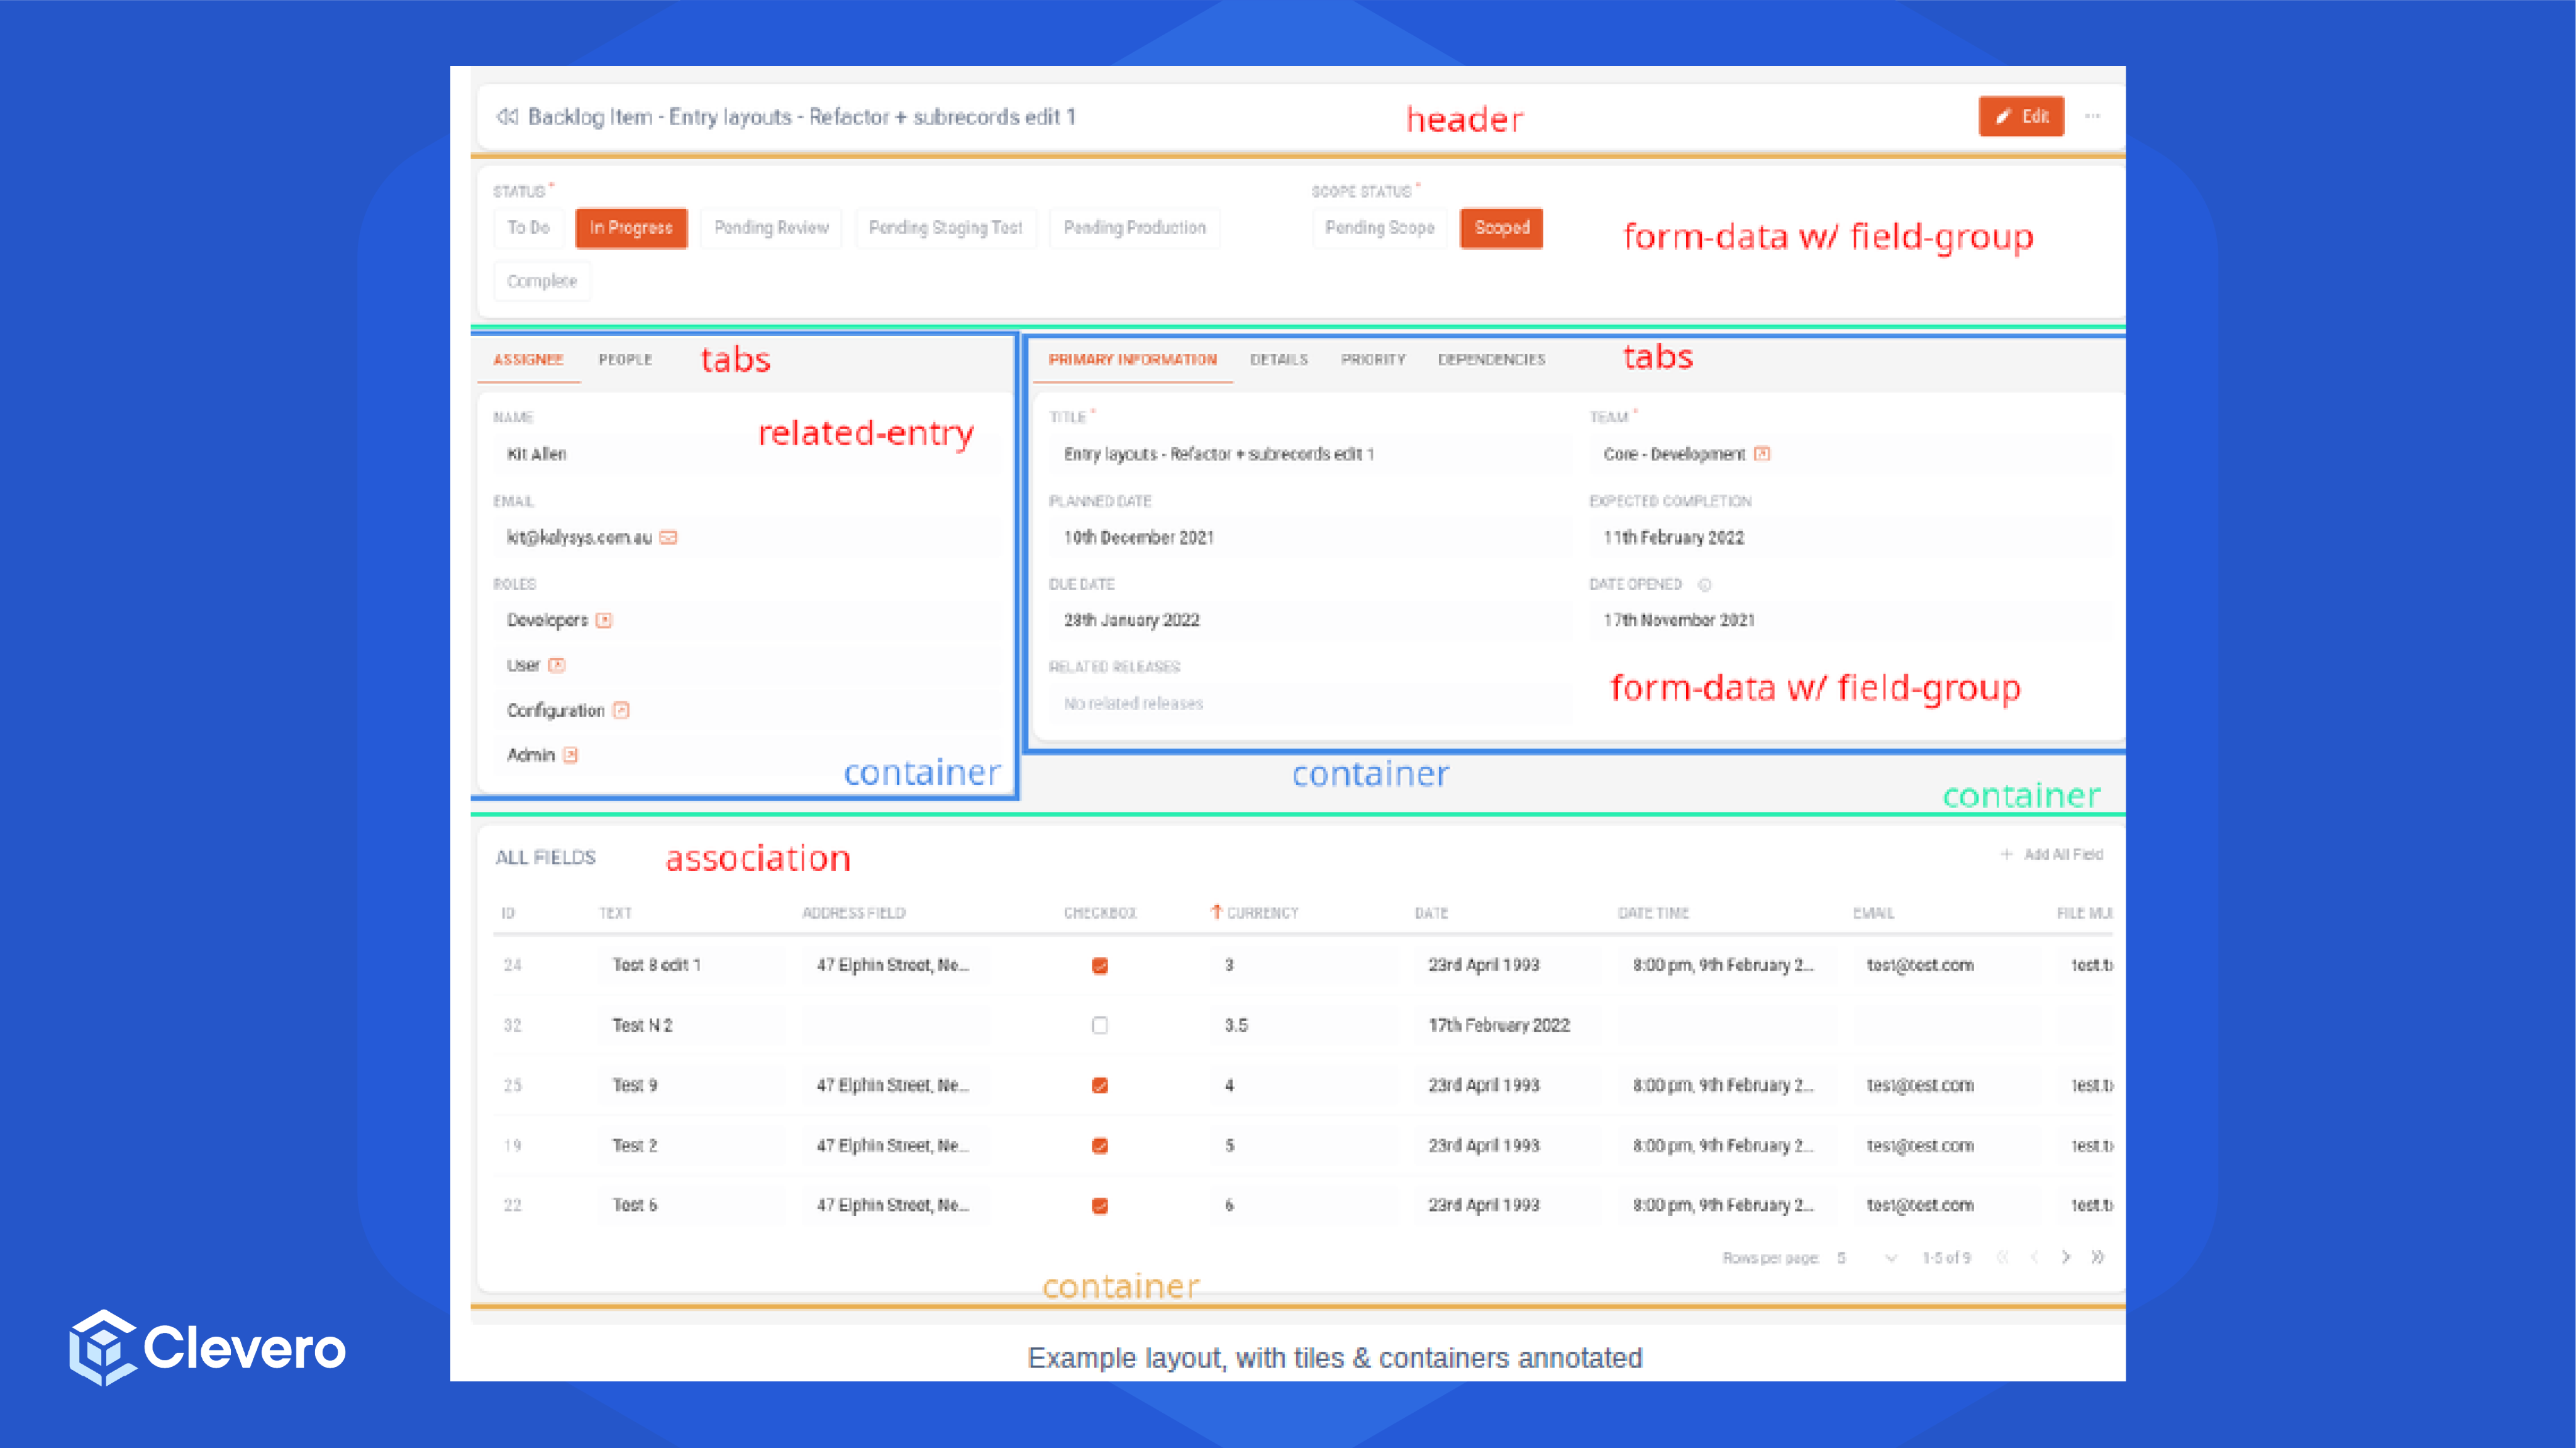This screenshot has height=1448, width=2576.
Task: Click the info icon beside Date Opened
Action: coord(1705,585)
